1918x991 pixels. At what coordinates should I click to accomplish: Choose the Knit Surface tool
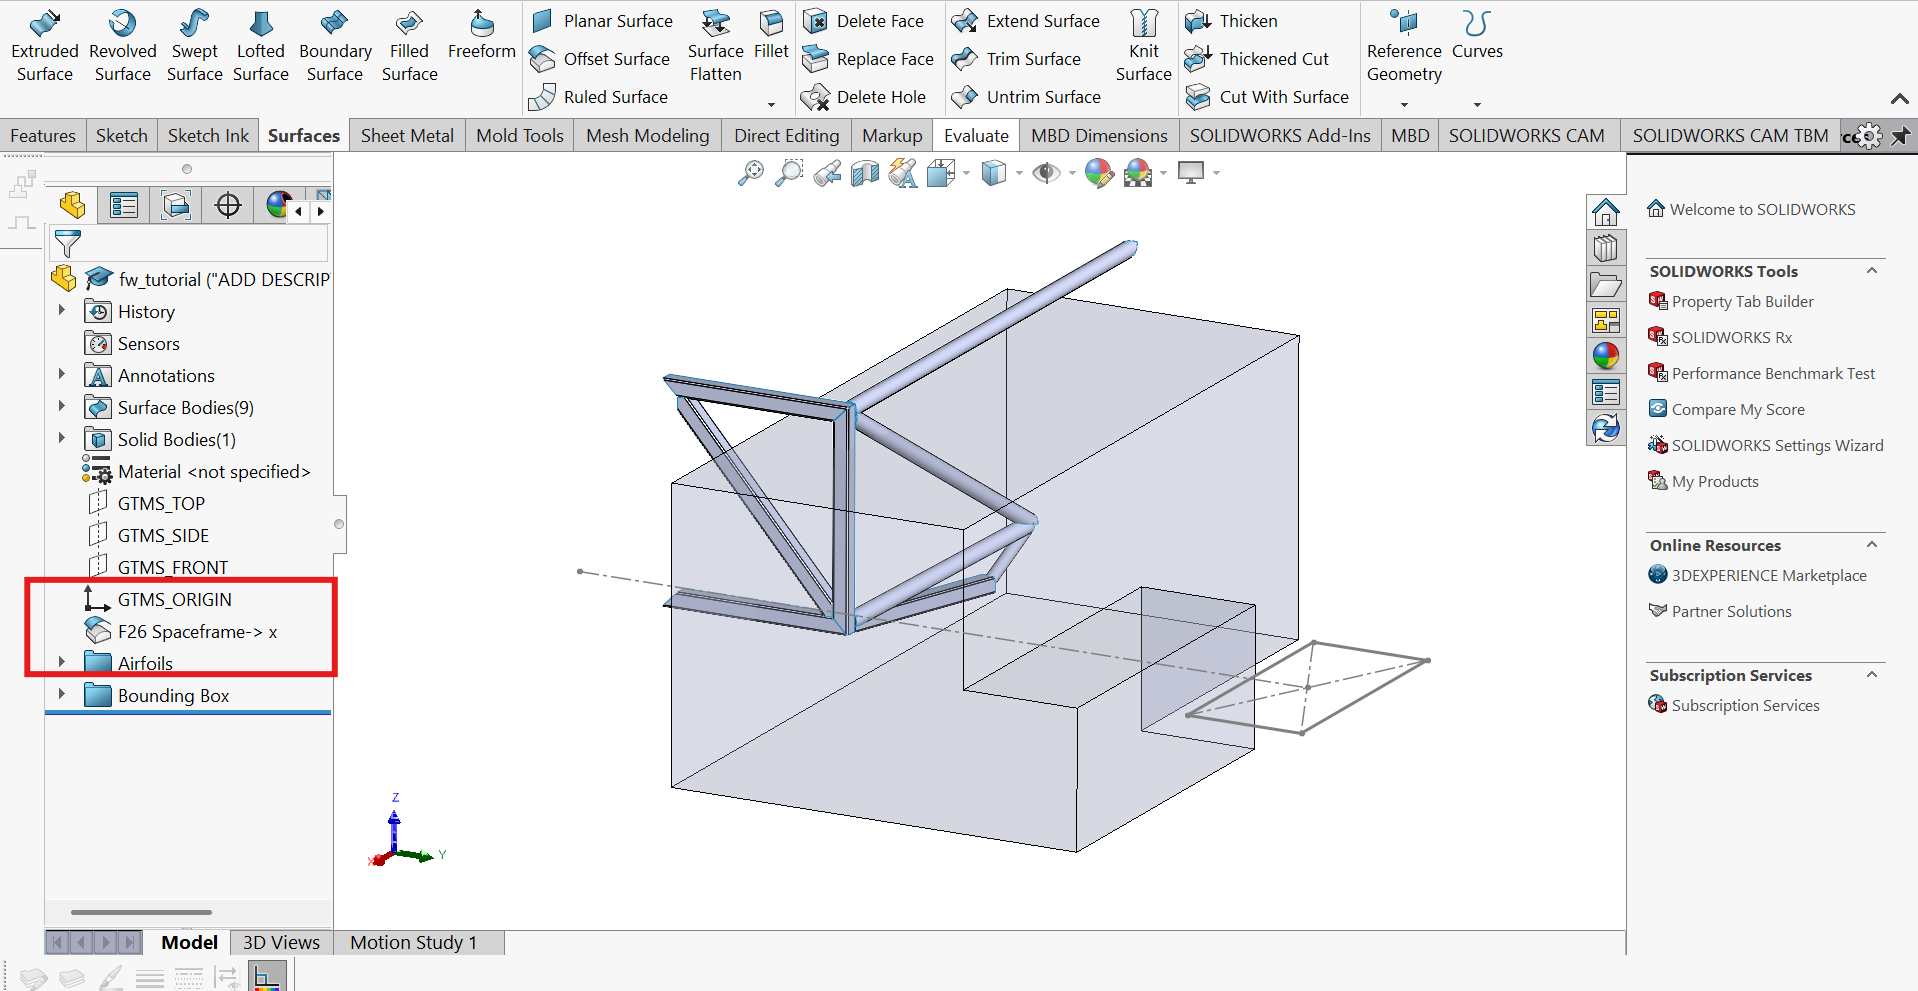click(x=1143, y=45)
